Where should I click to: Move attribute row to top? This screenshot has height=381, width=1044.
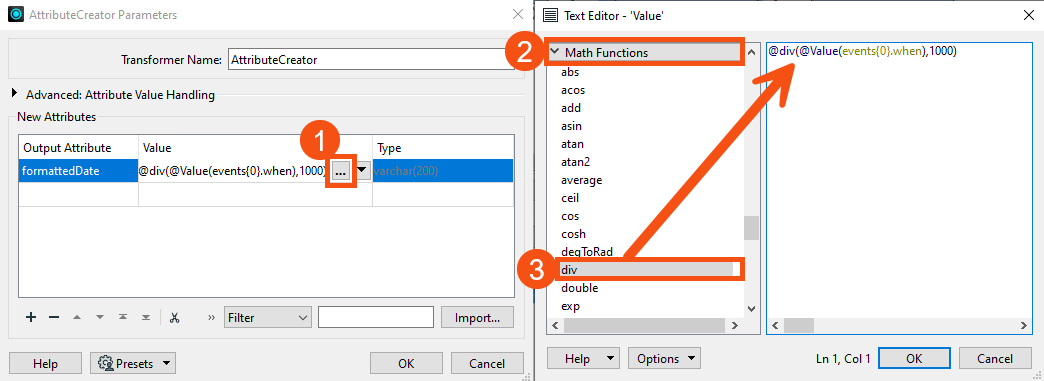coord(123,318)
